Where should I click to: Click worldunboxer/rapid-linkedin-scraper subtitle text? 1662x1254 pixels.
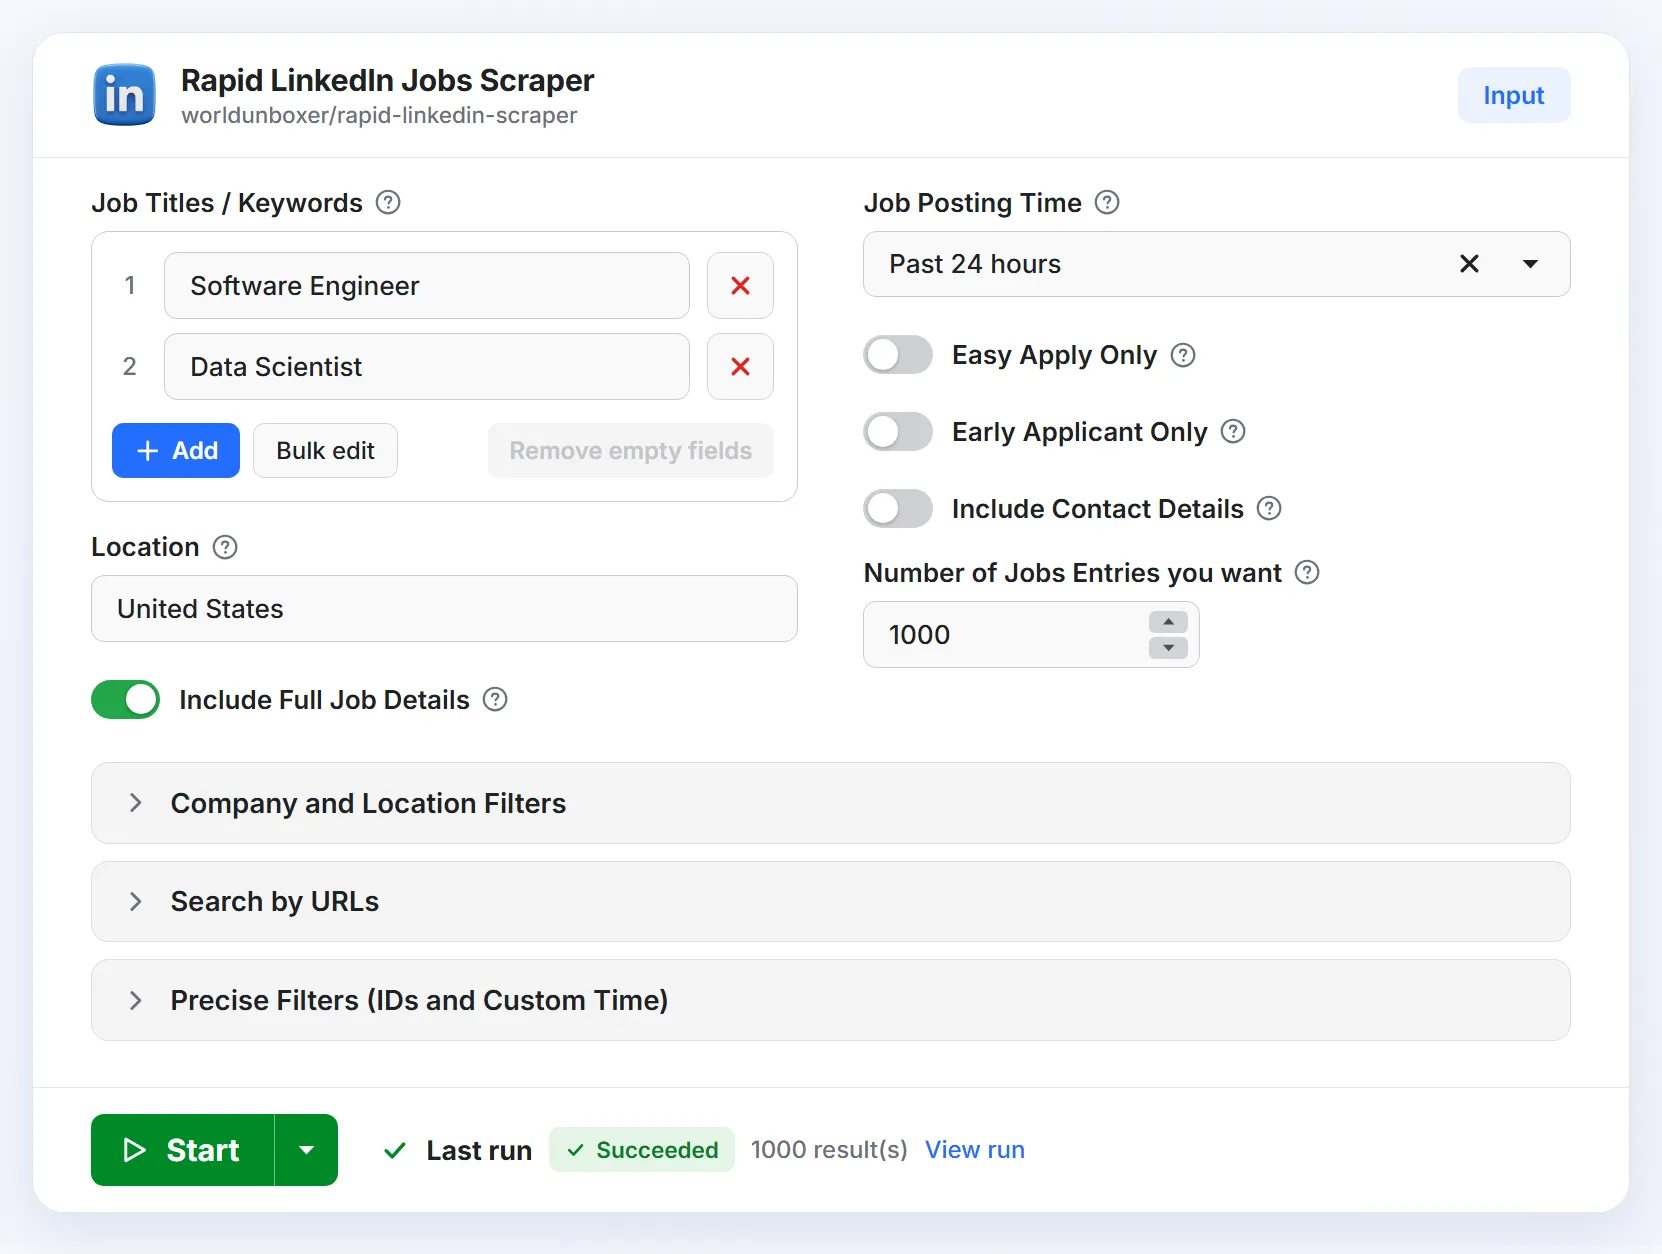point(379,116)
